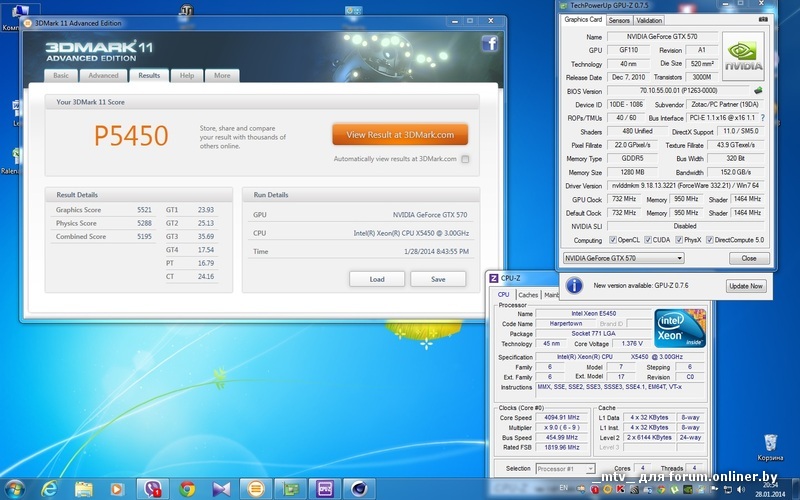Switch to the Basic tab in 3DMark 11
Viewport: 800px width, 500px height.
click(x=61, y=76)
